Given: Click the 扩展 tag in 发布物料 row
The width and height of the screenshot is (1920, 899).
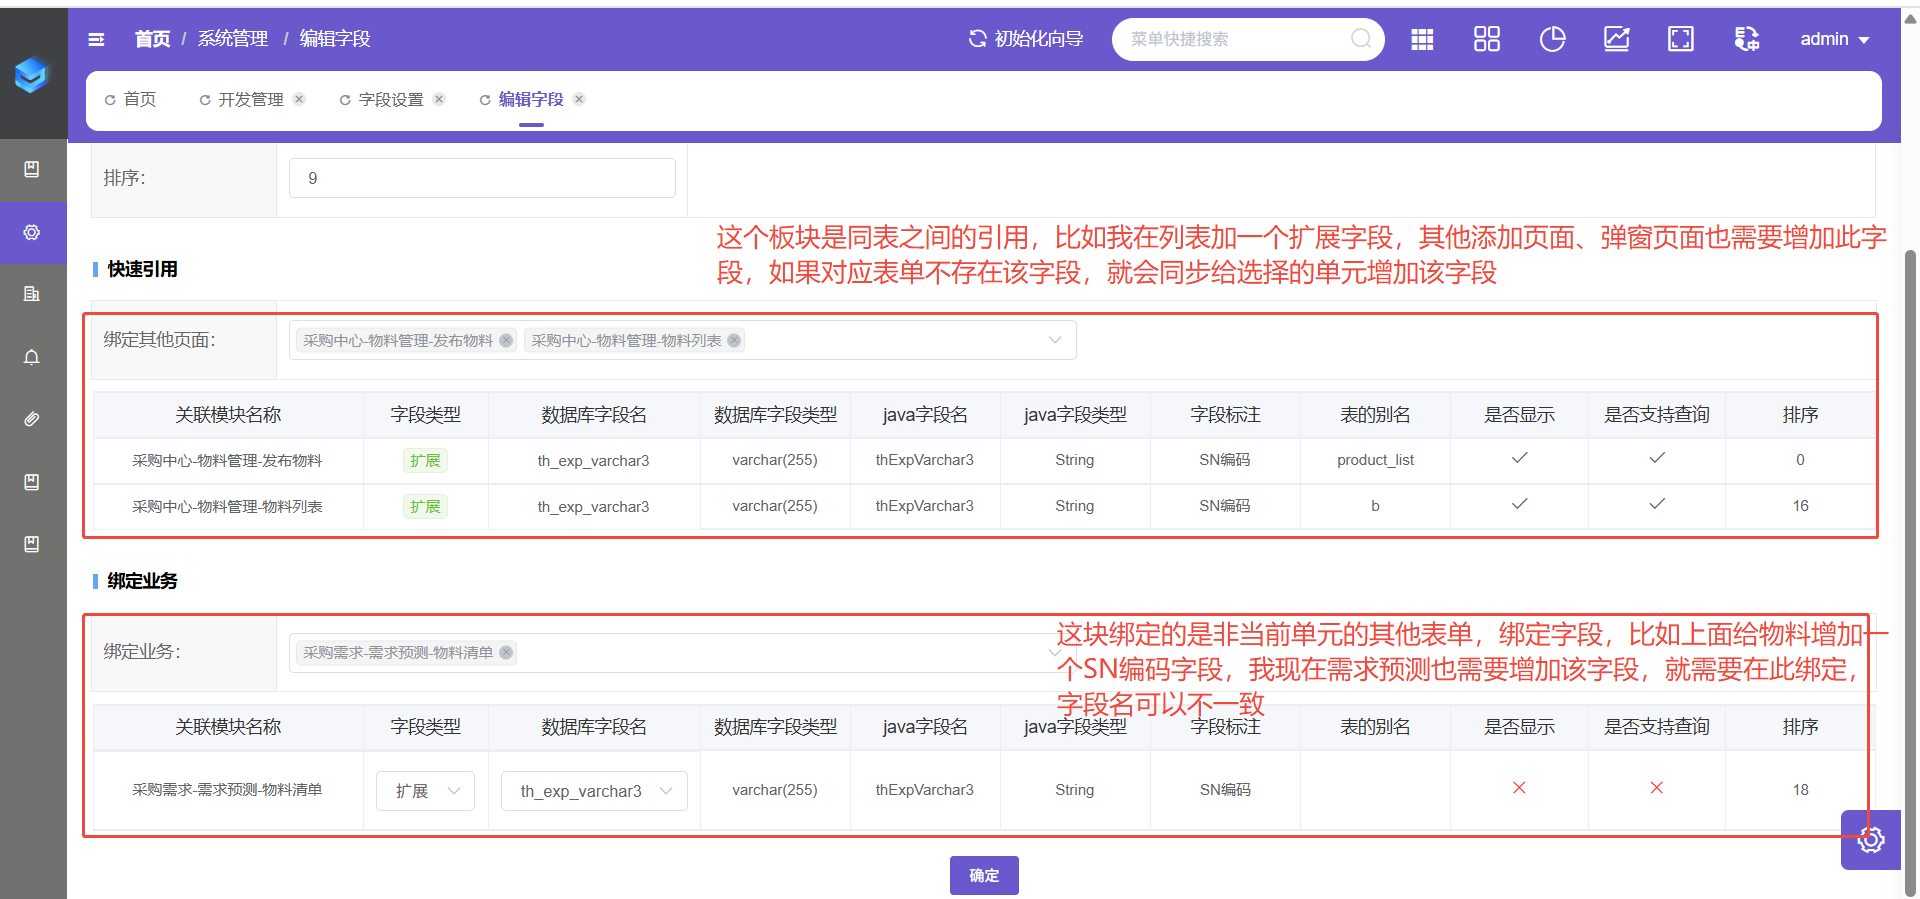Looking at the screenshot, I should pos(425,461).
